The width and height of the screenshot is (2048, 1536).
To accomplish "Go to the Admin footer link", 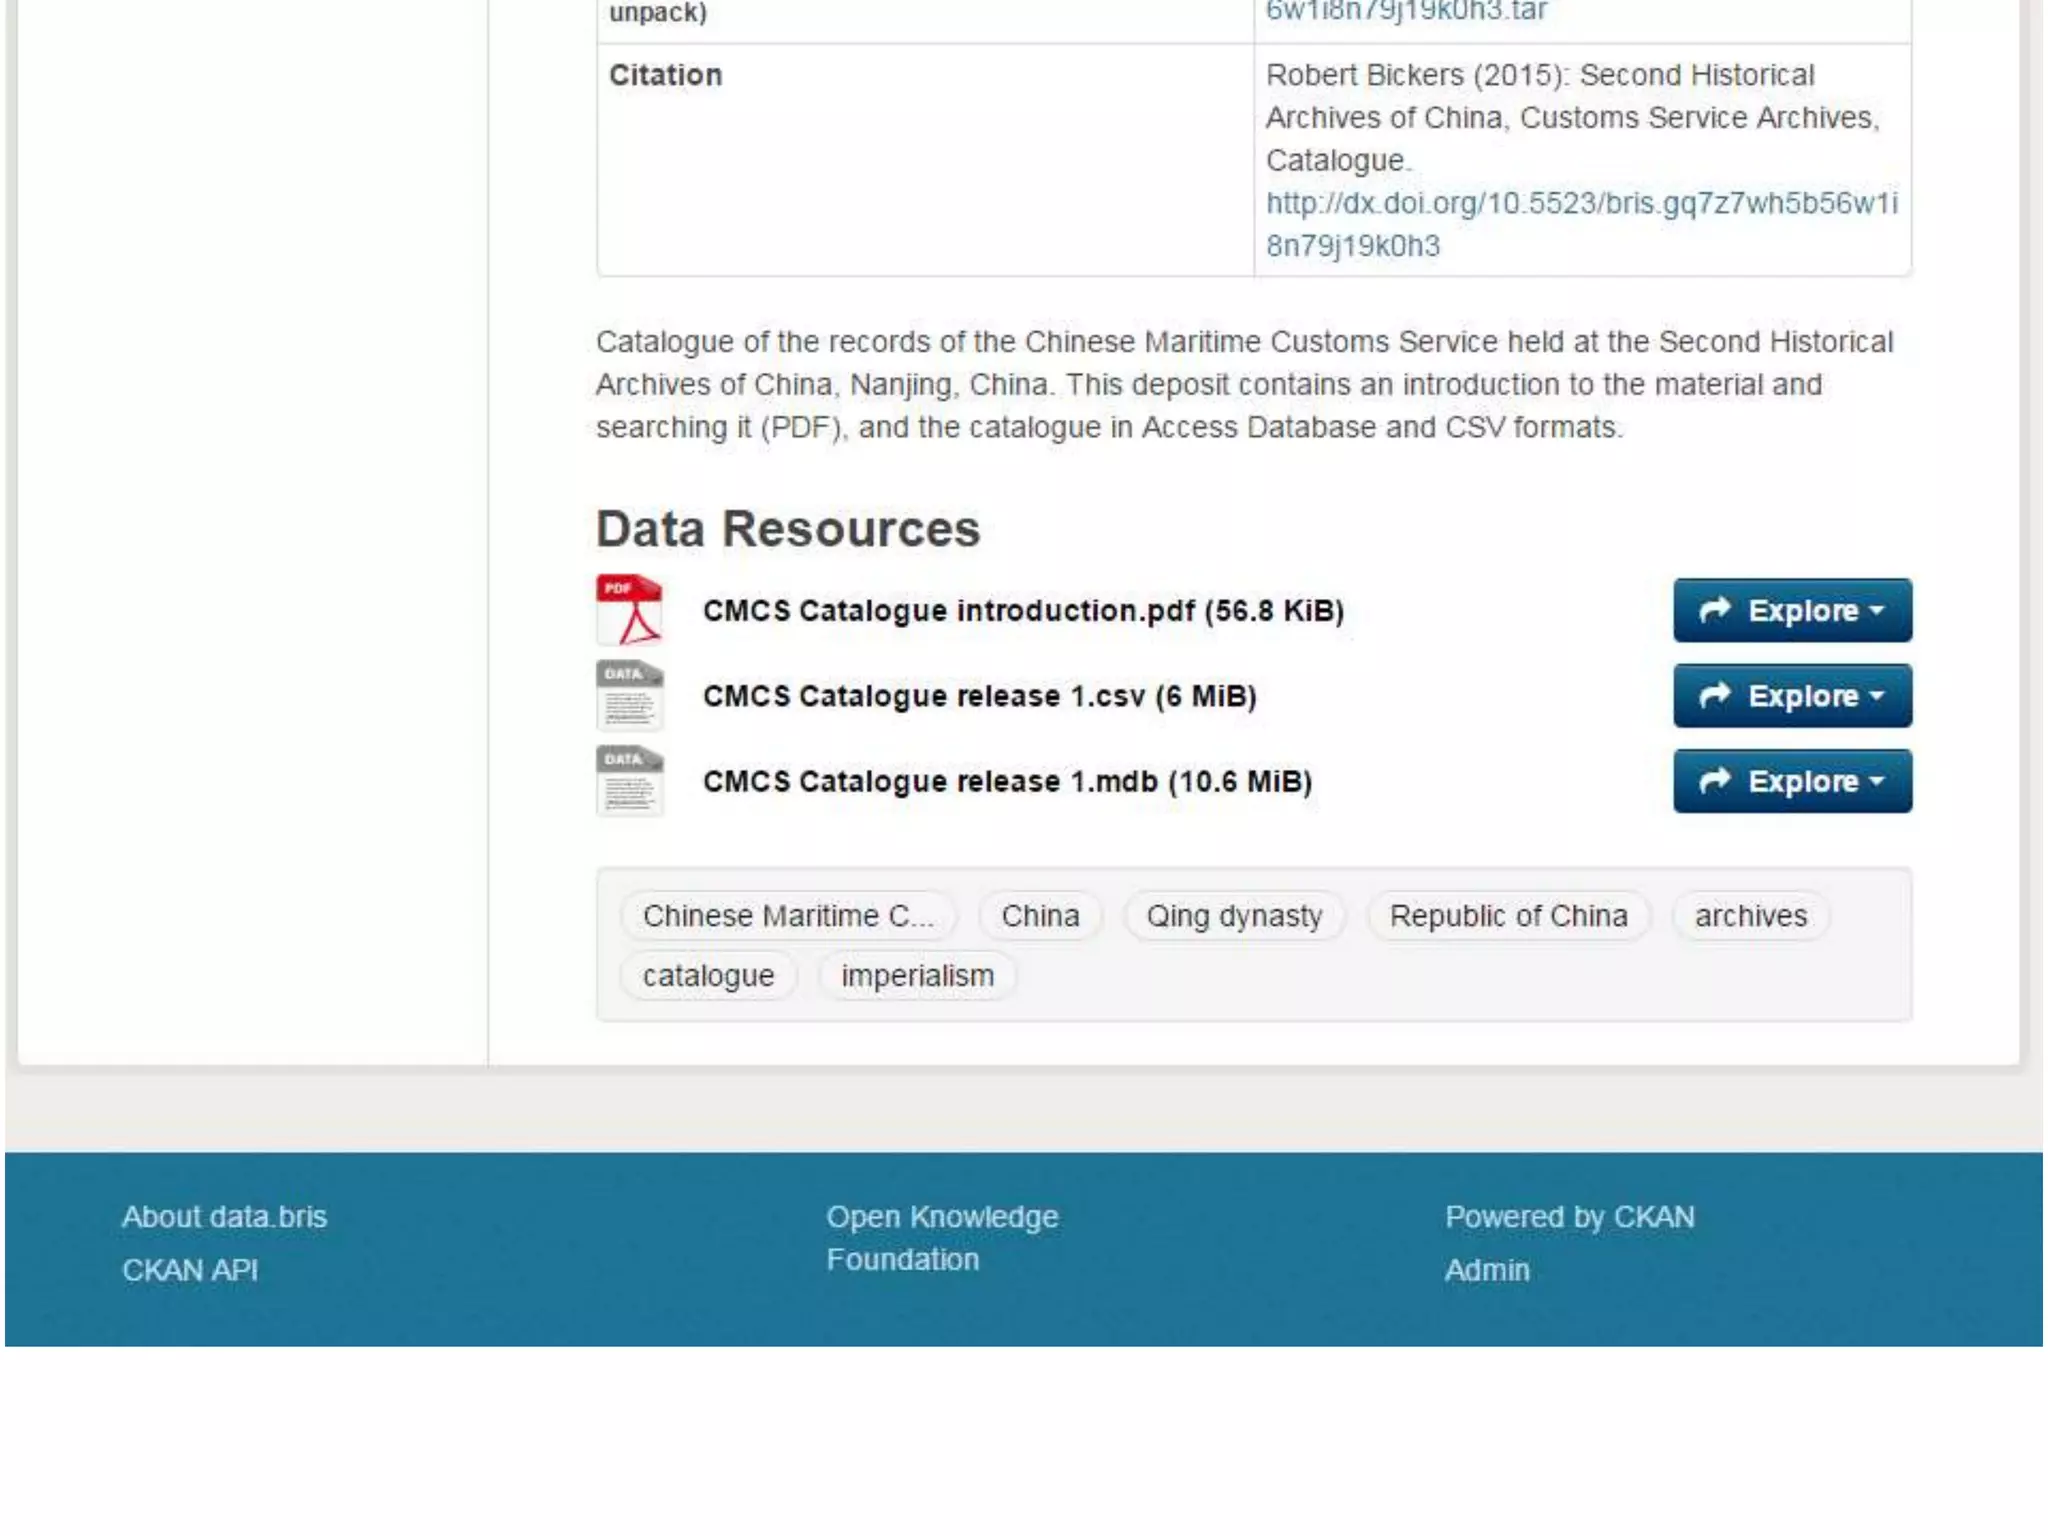I will click(x=1486, y=1270).
